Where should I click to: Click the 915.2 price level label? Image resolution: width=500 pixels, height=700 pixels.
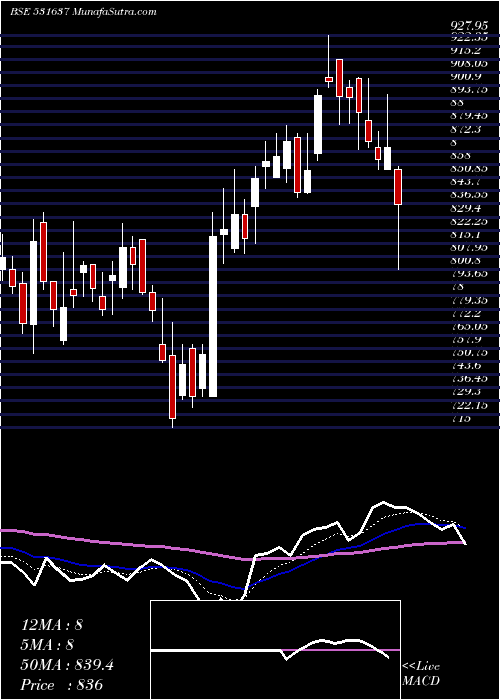(468, 51)
